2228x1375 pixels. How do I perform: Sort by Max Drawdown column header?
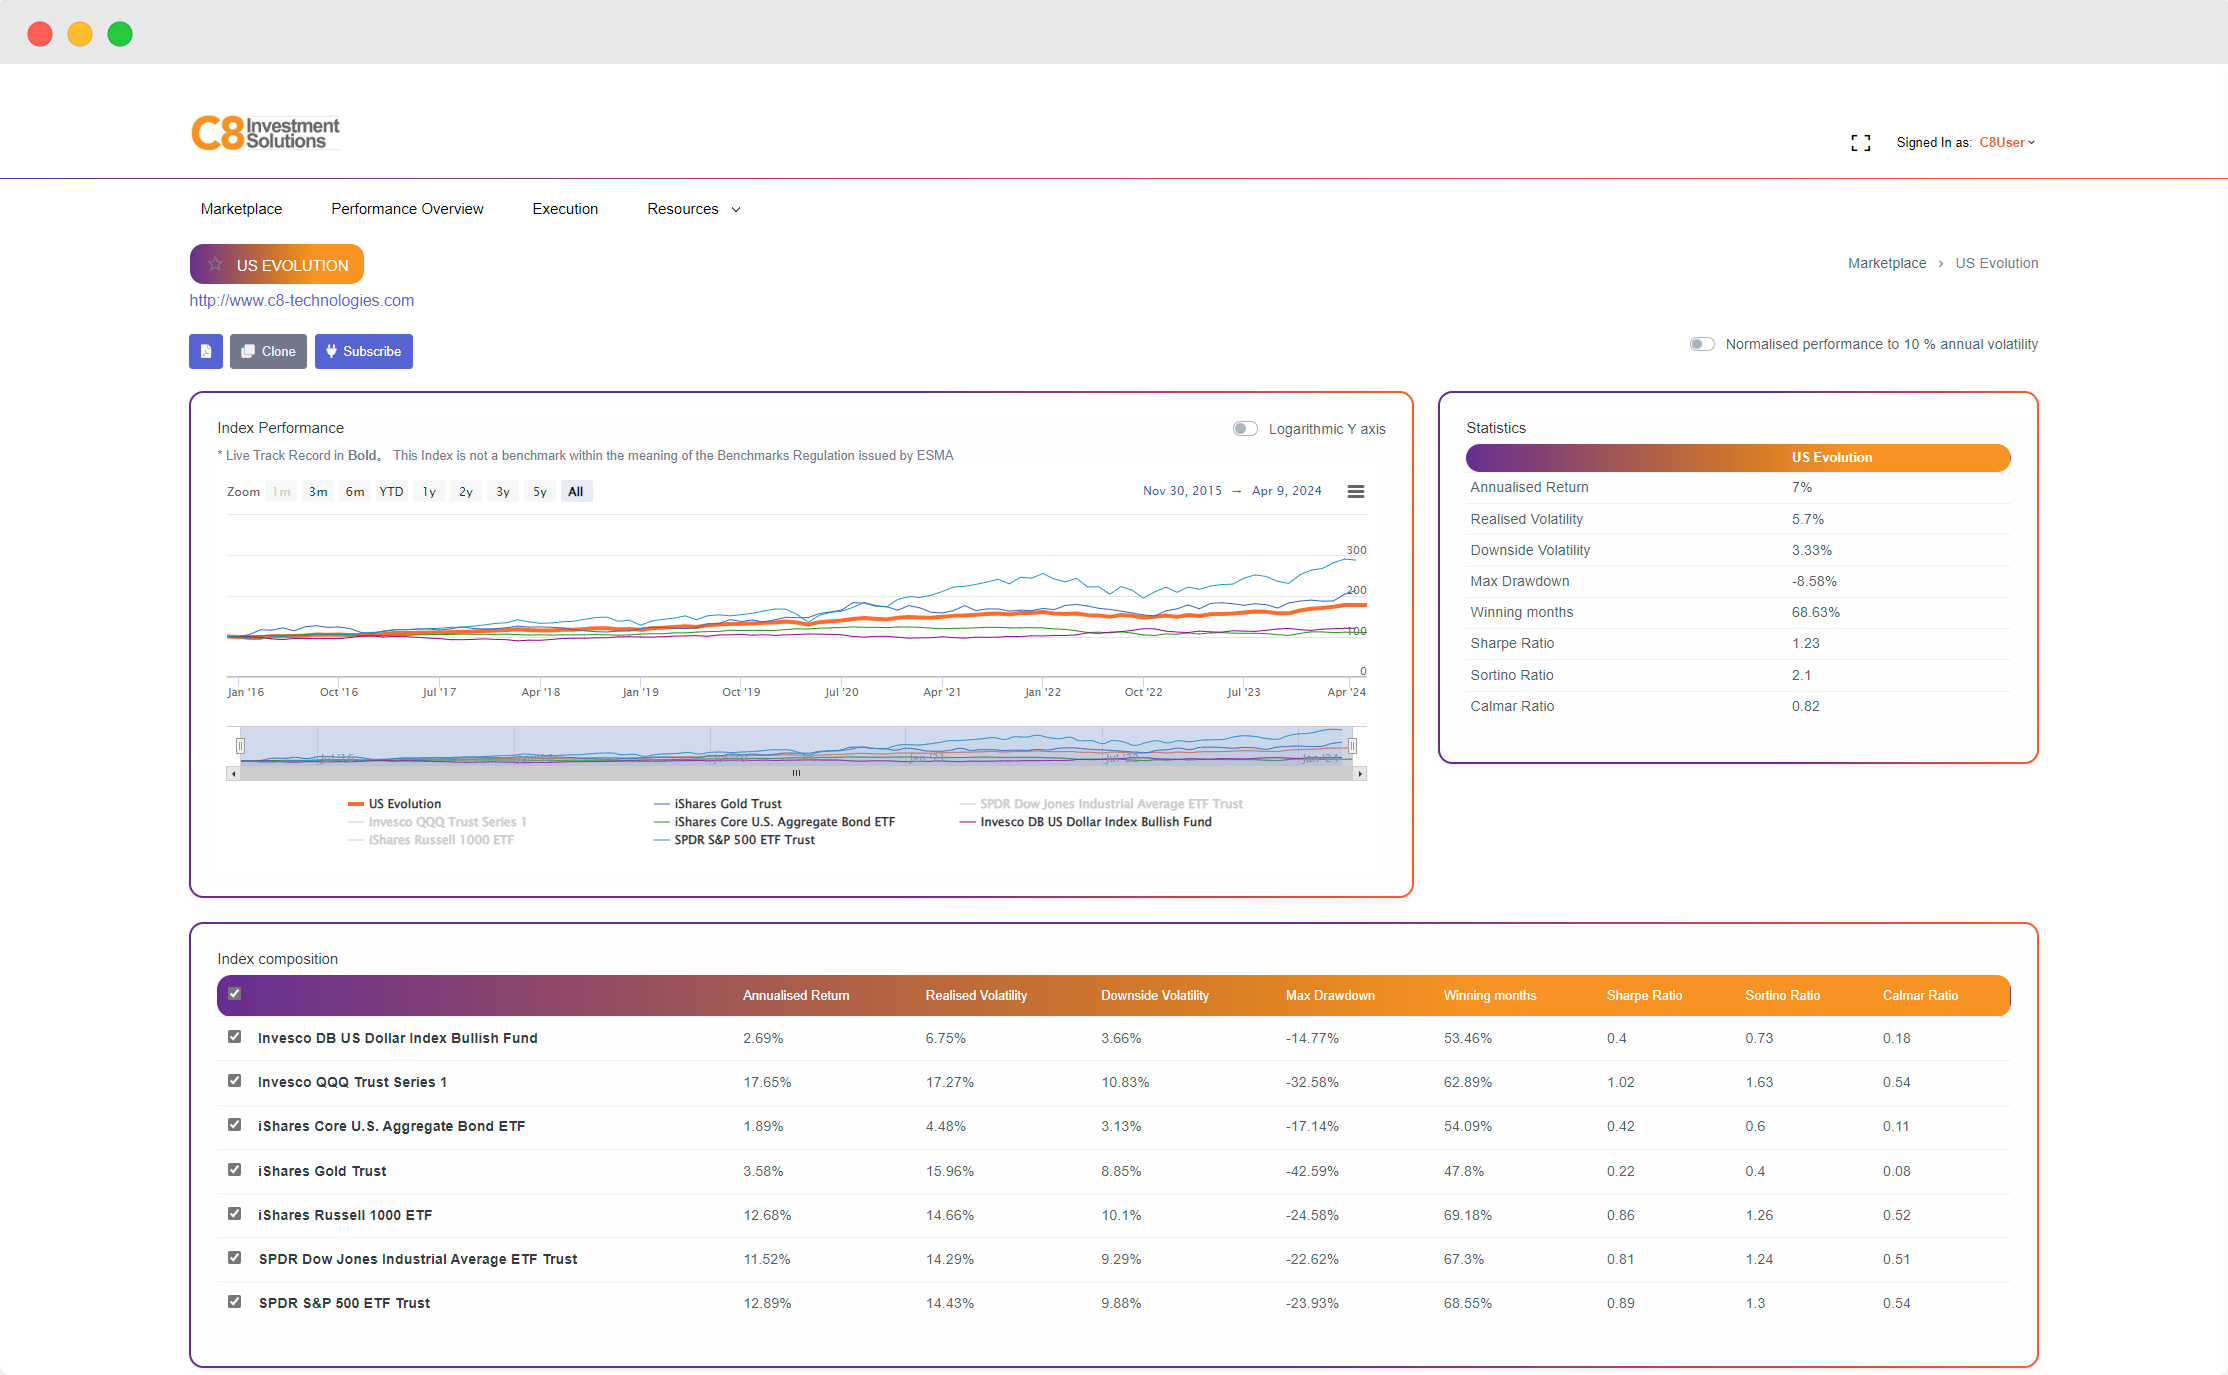coord(1330,995)
